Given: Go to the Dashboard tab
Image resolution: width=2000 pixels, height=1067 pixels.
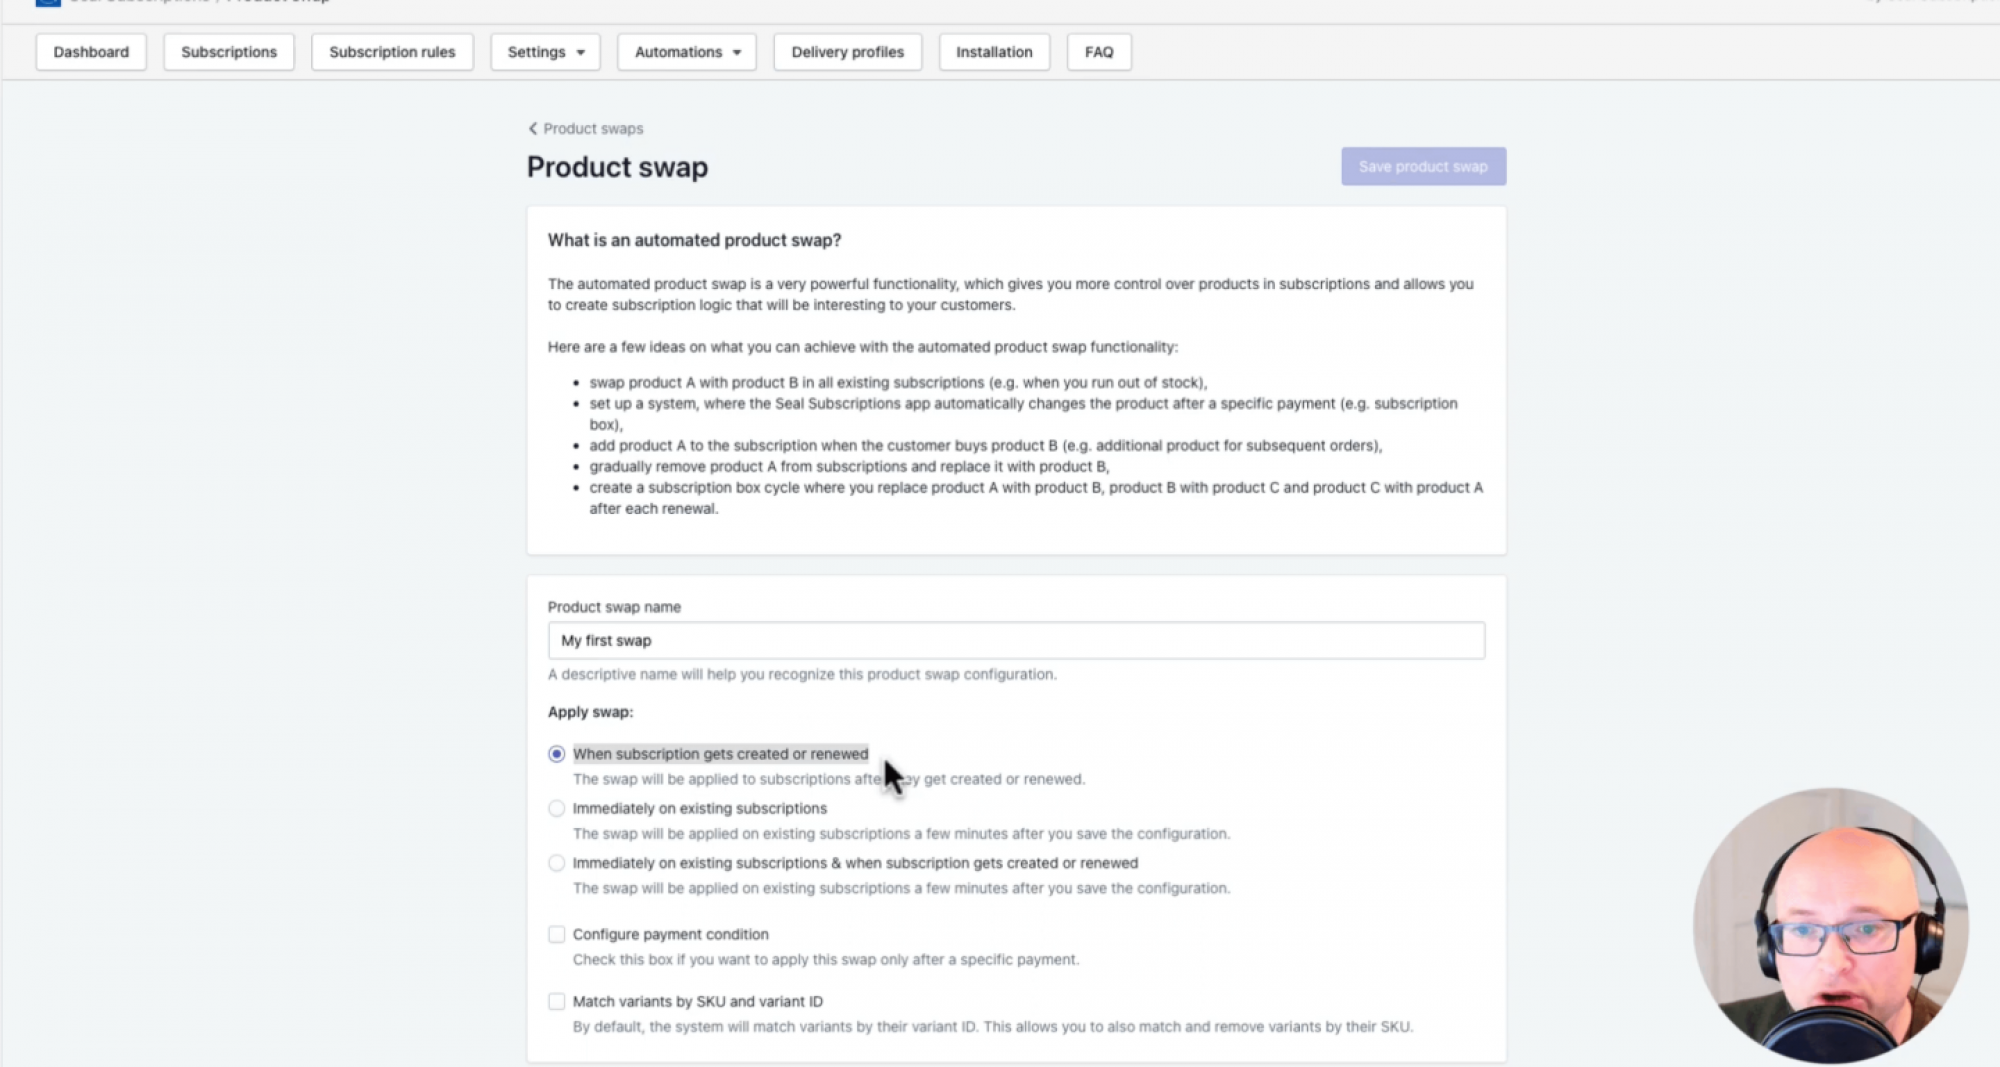Looking at the screenshot, I should [x=91, y=52].
